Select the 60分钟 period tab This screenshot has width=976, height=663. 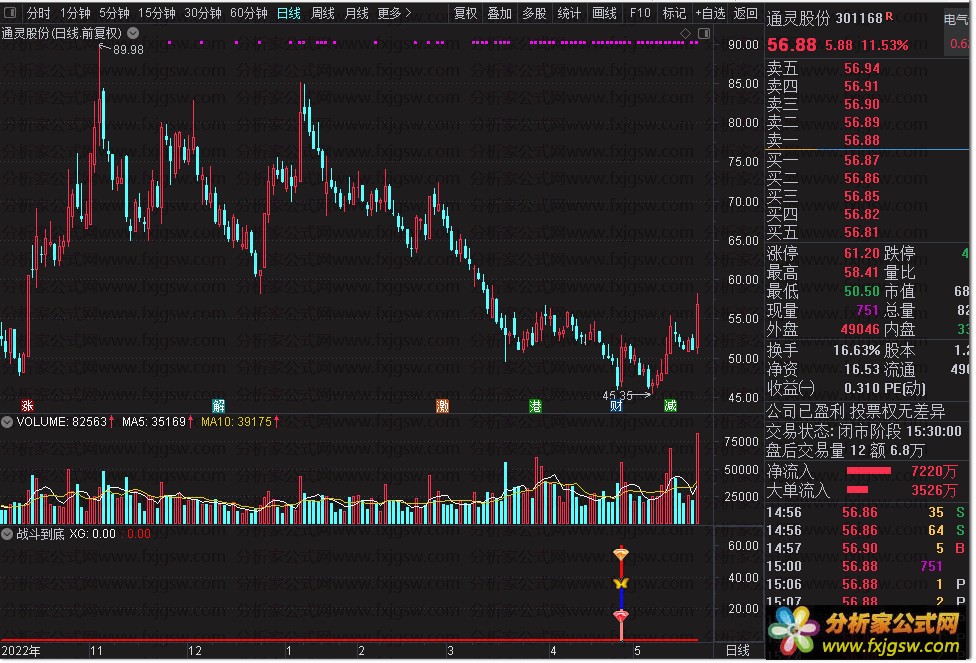click(x=249, y=13)
